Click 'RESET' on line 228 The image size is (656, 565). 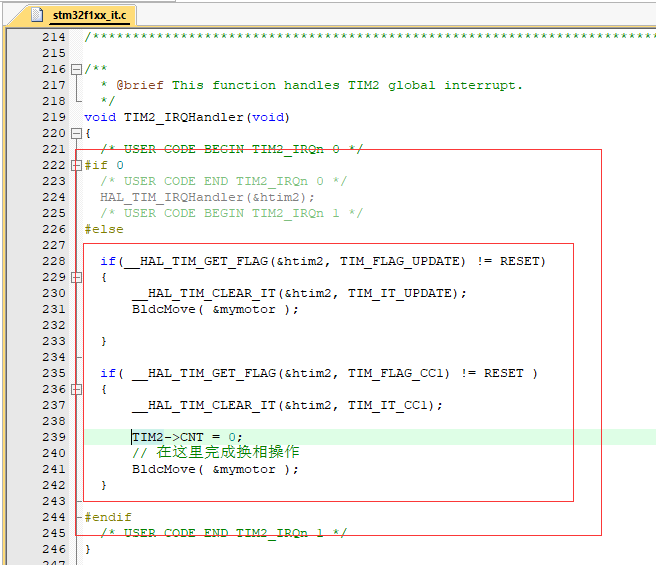(520, 262)
